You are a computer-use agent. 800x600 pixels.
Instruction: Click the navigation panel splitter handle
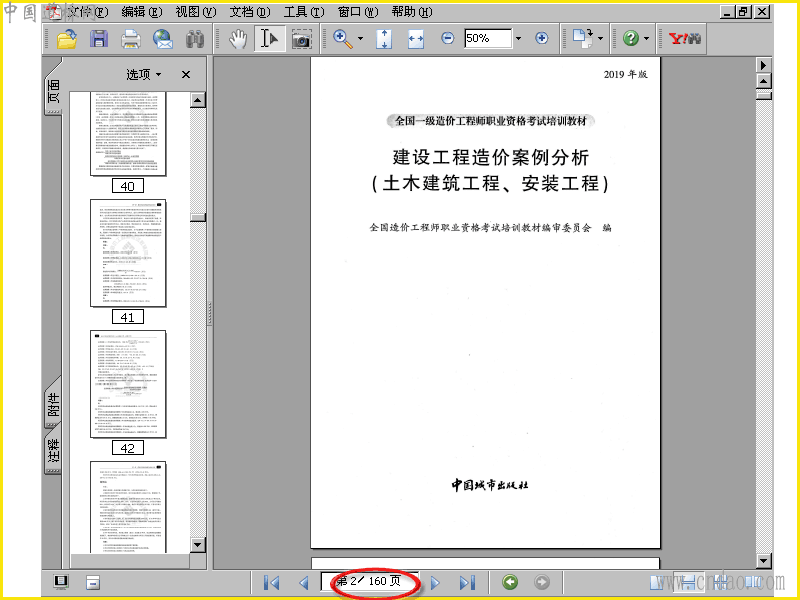coord(209,313)
